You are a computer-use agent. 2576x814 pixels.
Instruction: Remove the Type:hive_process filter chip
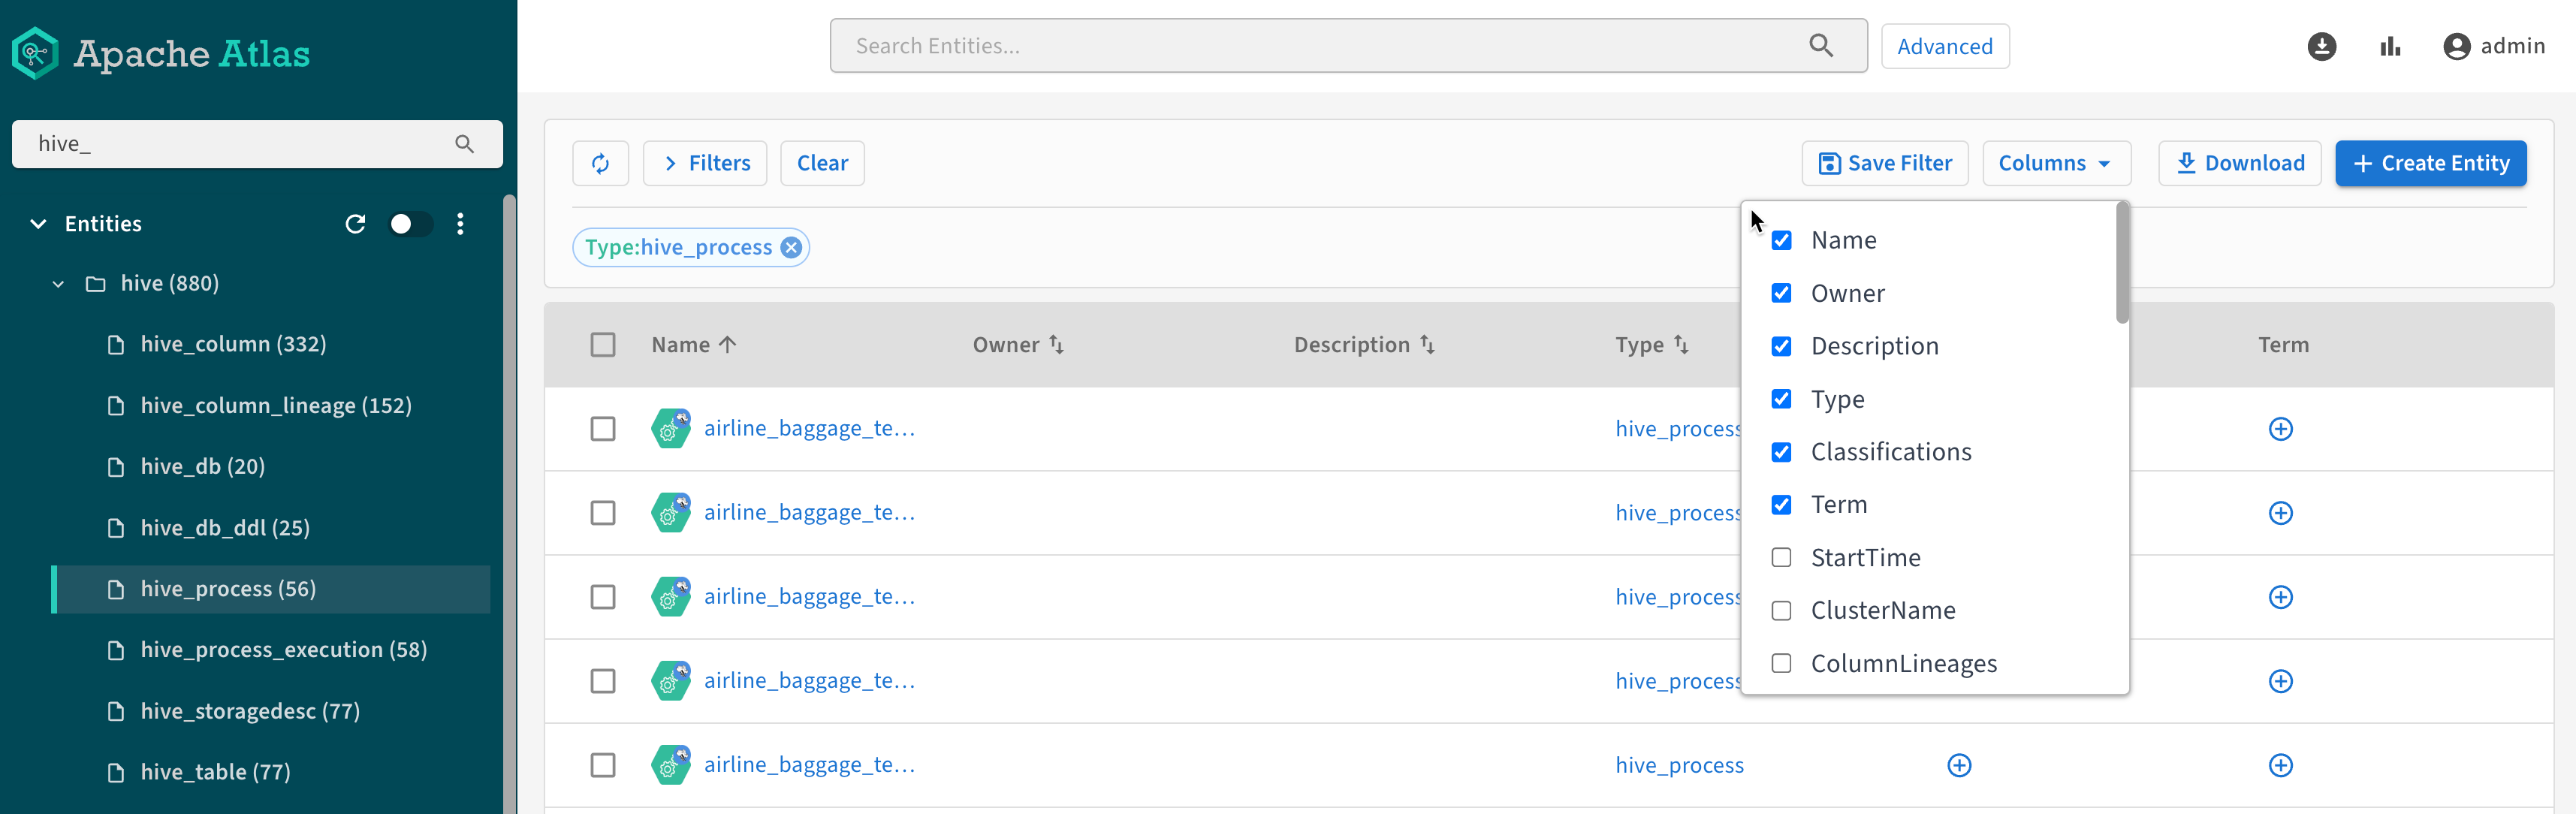click(791, 247)
